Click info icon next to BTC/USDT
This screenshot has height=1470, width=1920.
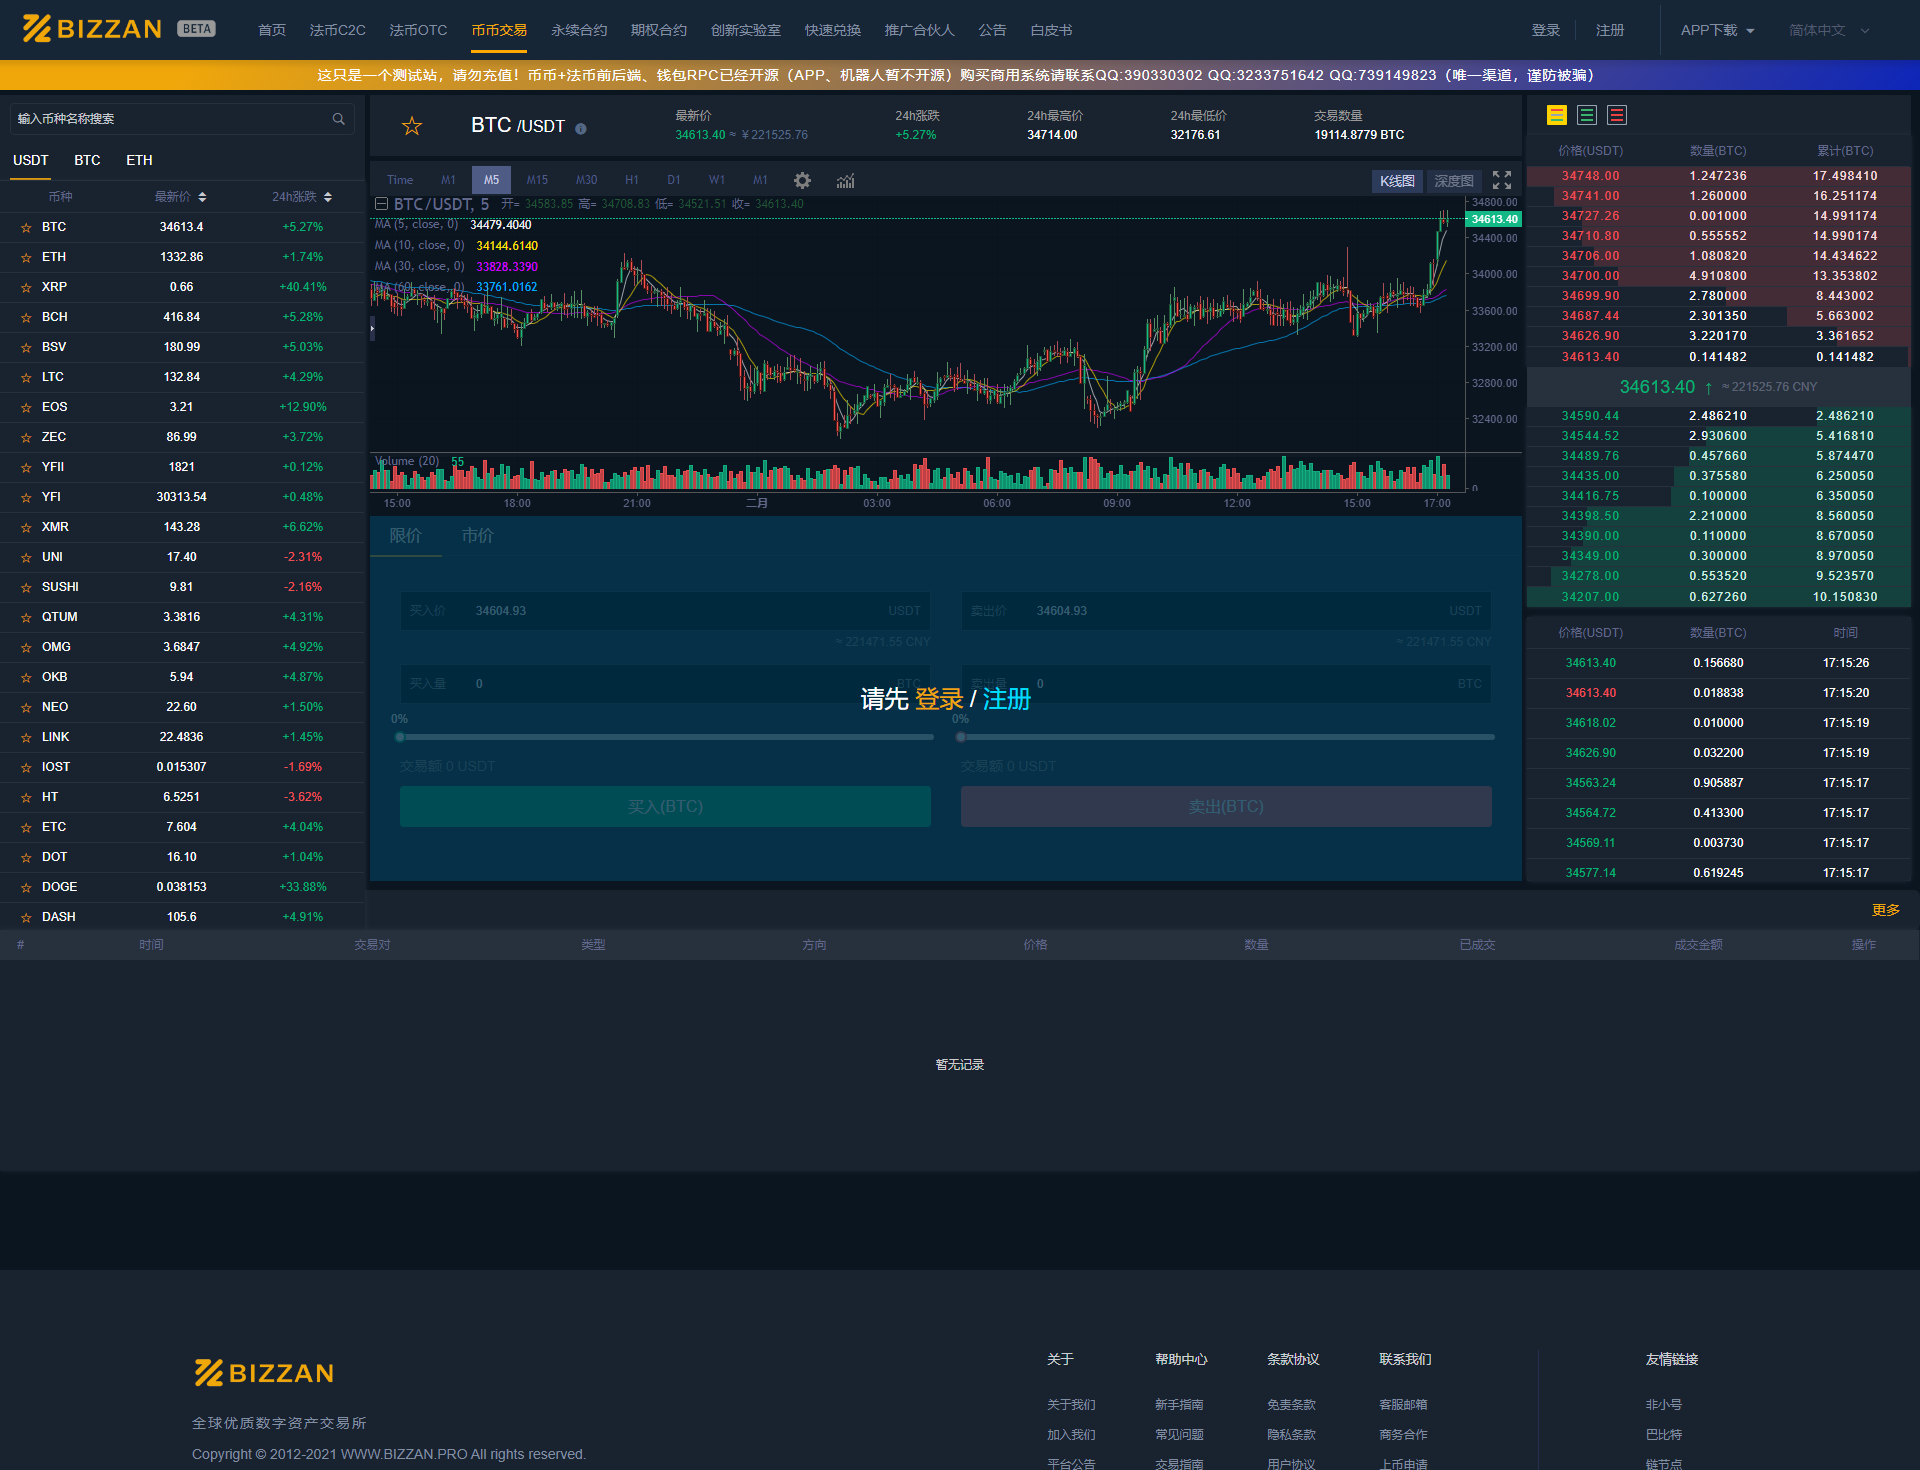(581, 128)
